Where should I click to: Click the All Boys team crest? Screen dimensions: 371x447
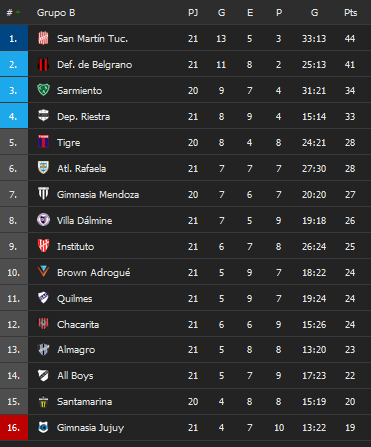43,376
